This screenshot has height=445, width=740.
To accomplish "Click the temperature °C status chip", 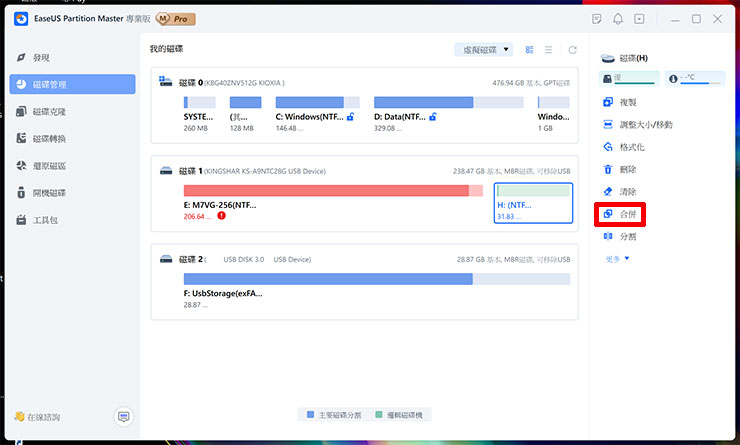I will 695,78.
